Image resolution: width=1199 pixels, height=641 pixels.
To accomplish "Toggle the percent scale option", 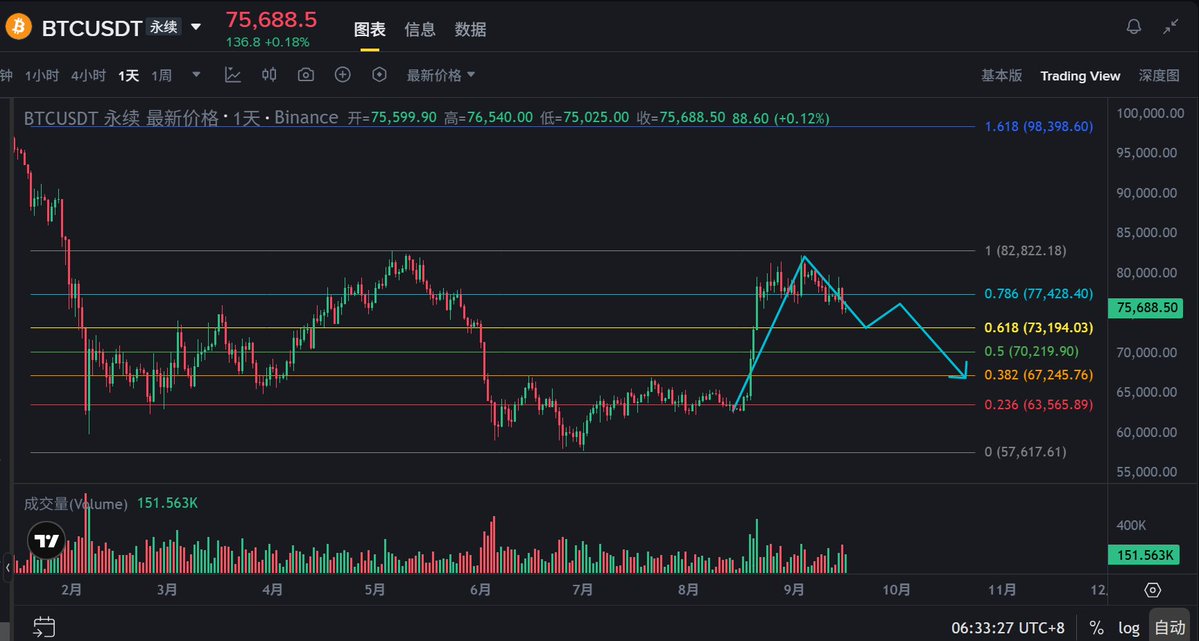I will 1097,628.
